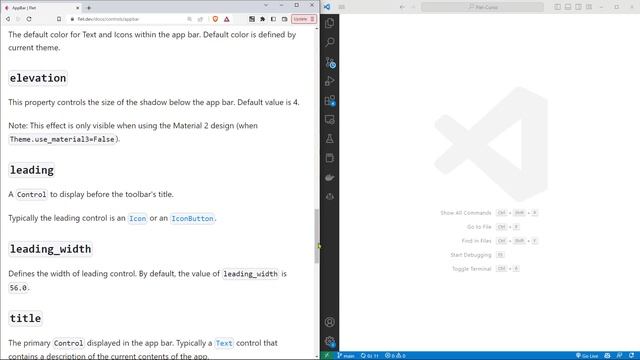Viewport: 640px width, 360px height.
Task: Click the main branch in VS Code status bar
Action: 346,356
